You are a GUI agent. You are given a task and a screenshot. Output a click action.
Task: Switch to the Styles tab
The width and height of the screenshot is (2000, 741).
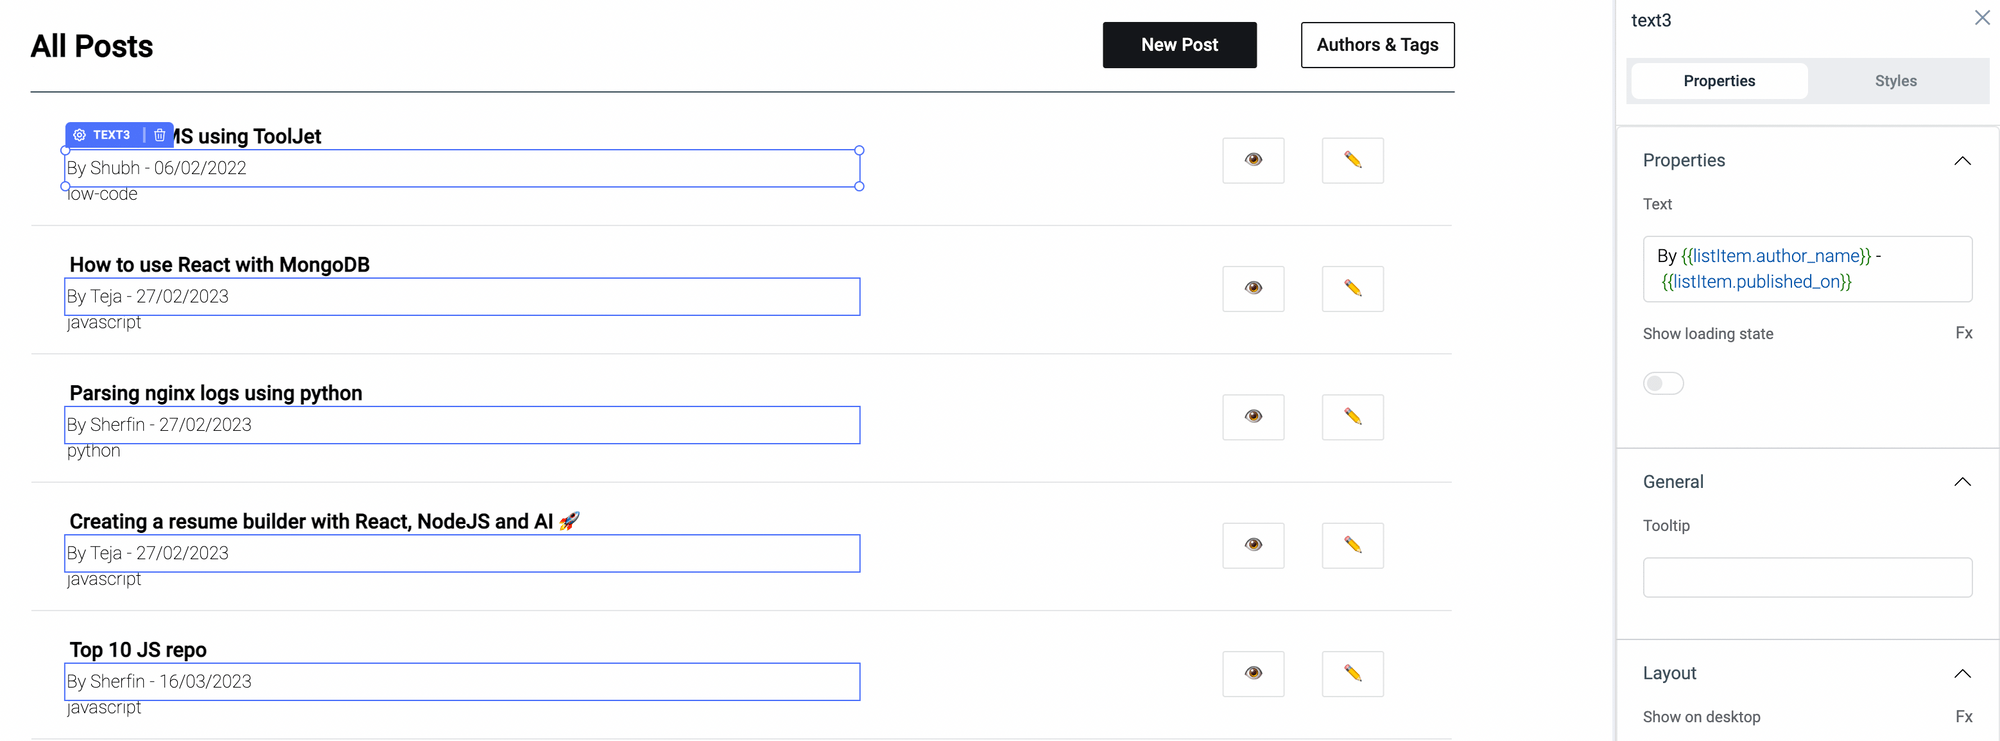(x=1895, y=81)
